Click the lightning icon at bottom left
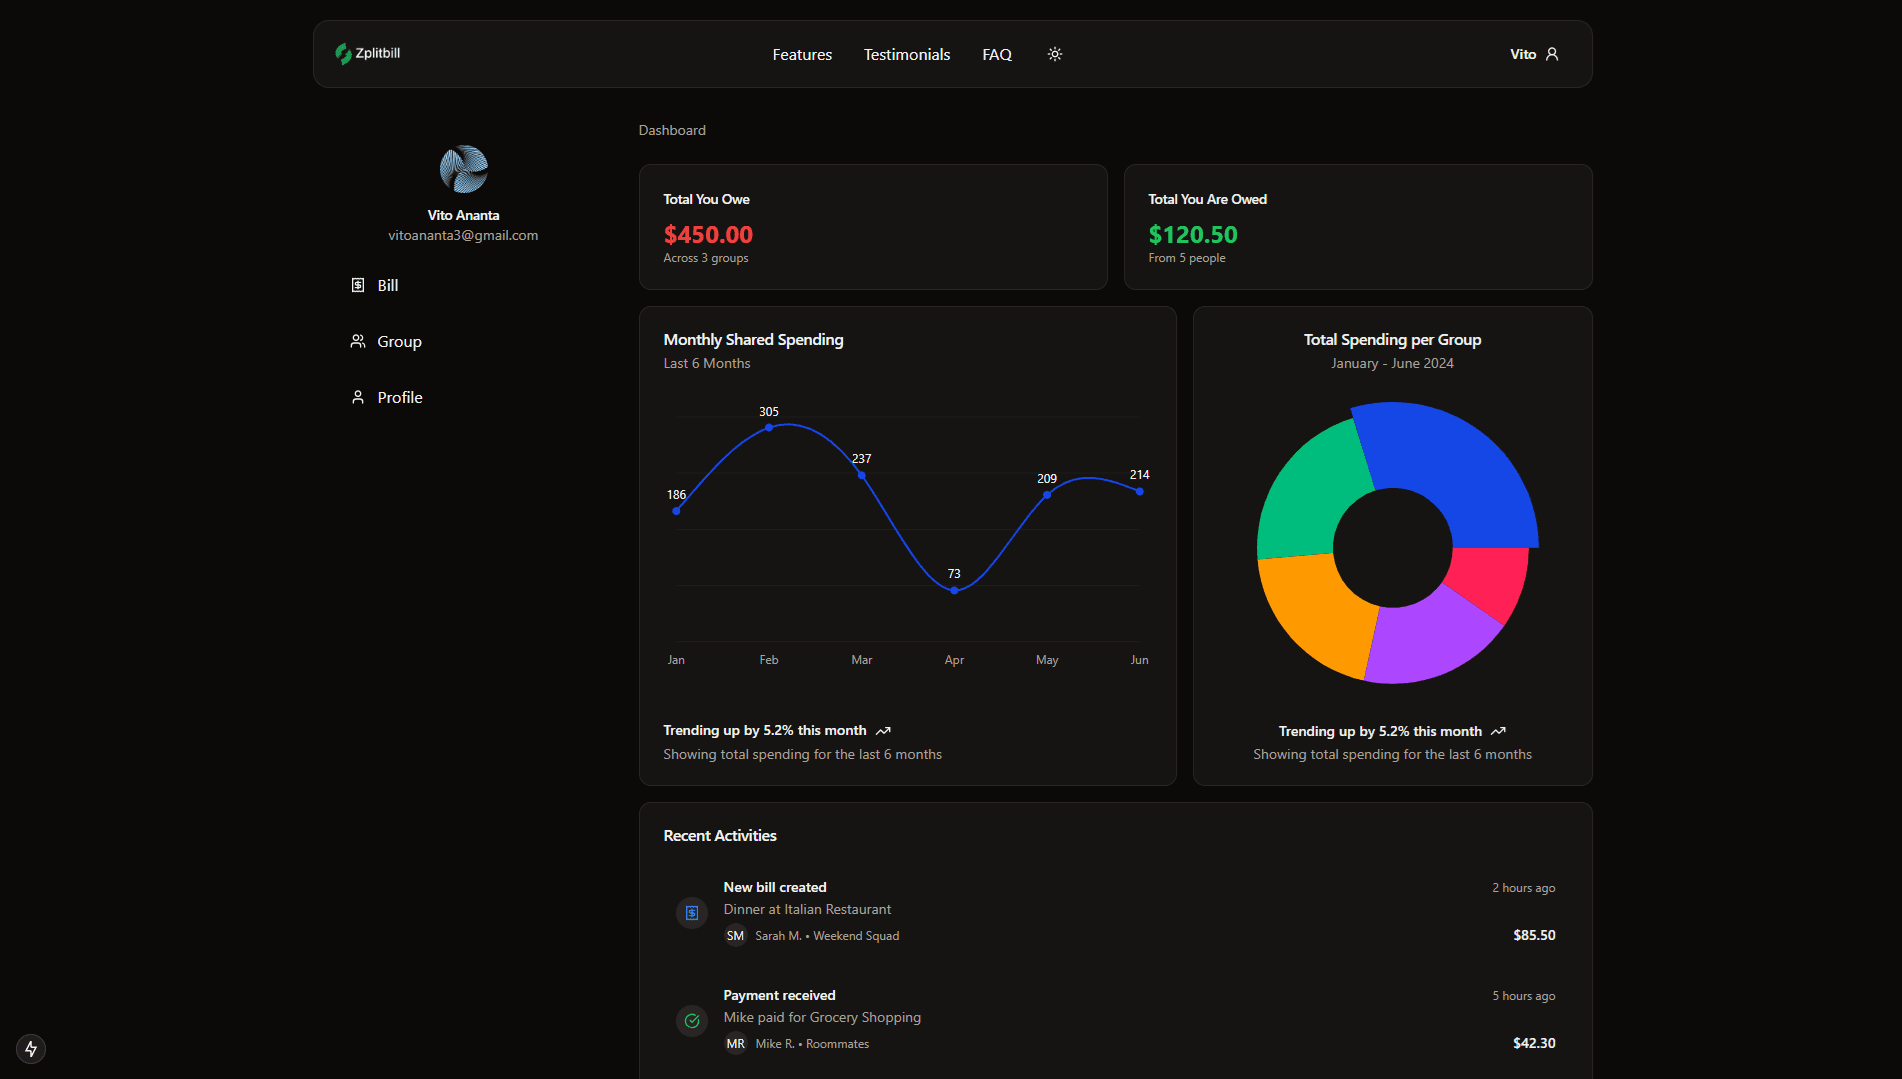The image size is (1902, 1079). click(30, 1049)
